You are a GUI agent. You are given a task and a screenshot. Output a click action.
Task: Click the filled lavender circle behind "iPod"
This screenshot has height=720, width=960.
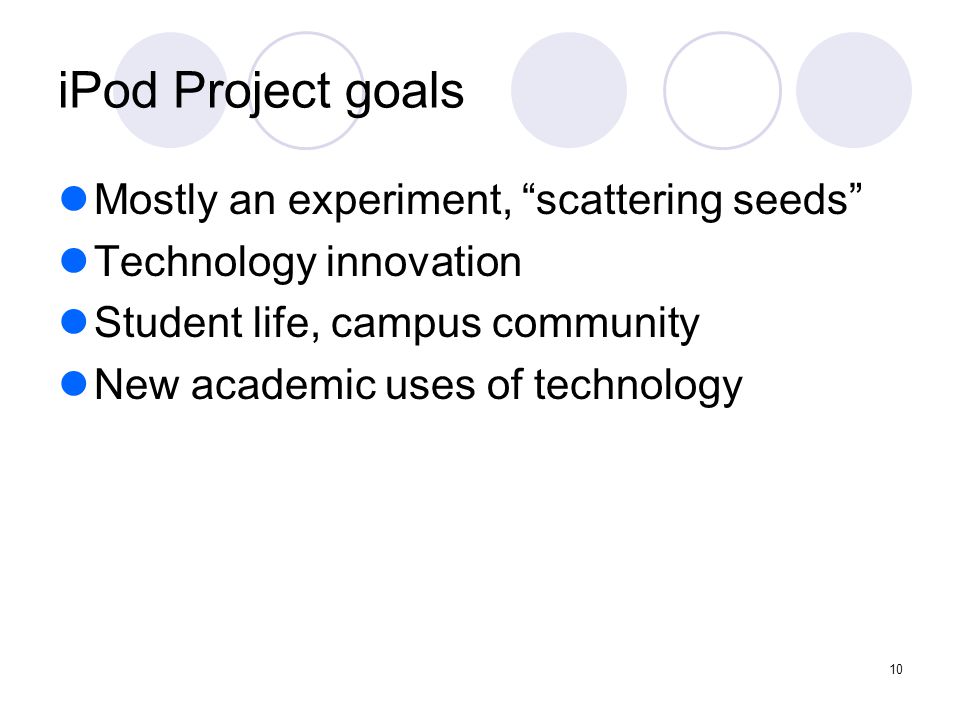(x=171, y=90)
